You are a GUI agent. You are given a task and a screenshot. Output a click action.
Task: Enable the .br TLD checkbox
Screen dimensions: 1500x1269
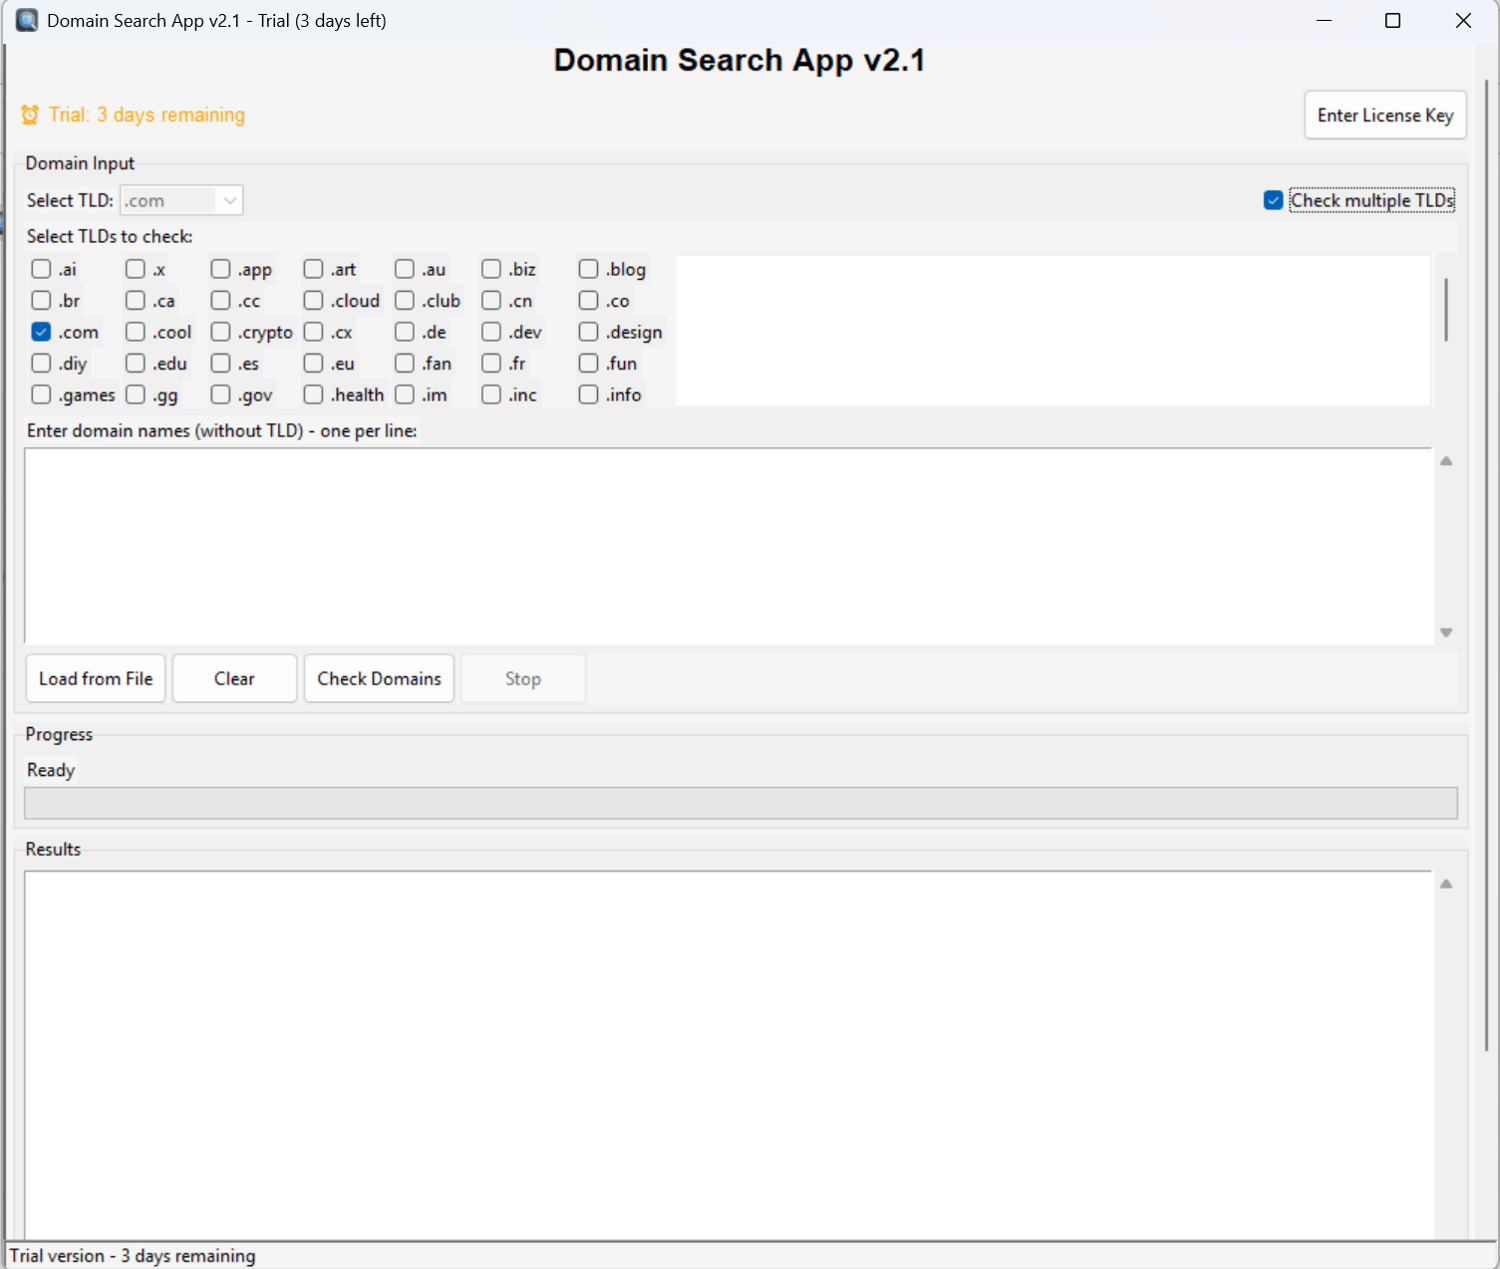(41, 300)
